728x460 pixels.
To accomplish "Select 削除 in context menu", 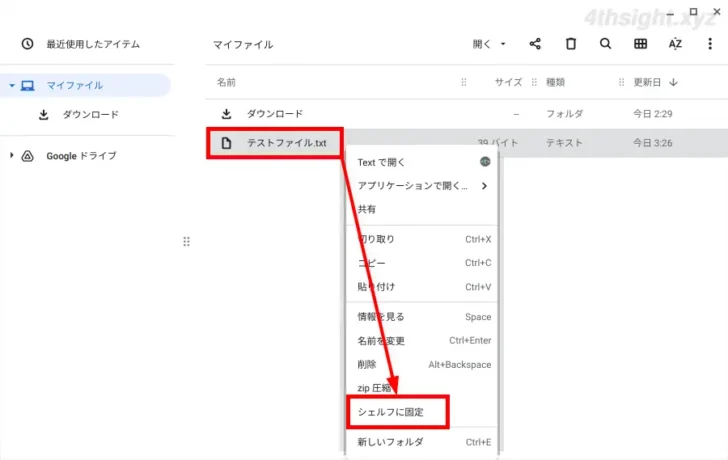I will coord(422,364).
